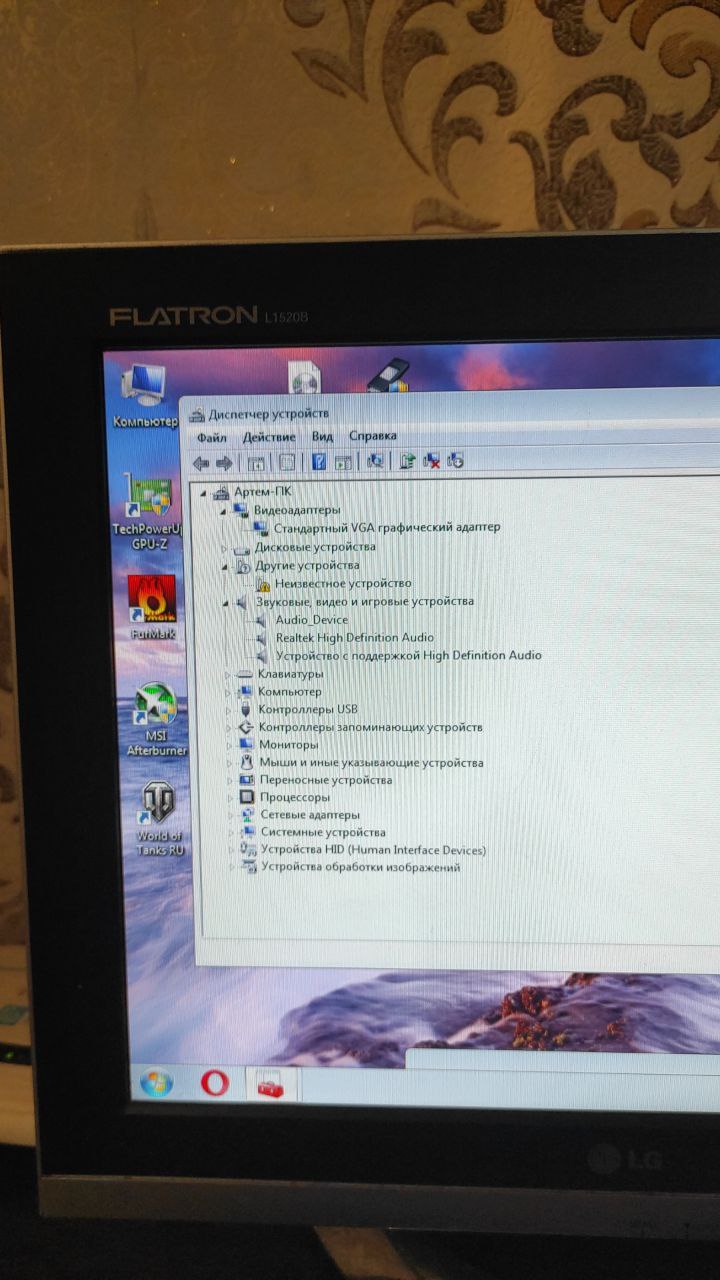The image size is (720, 1280).
Task: Select the Компьютер tree category
Action: (290, 692)
